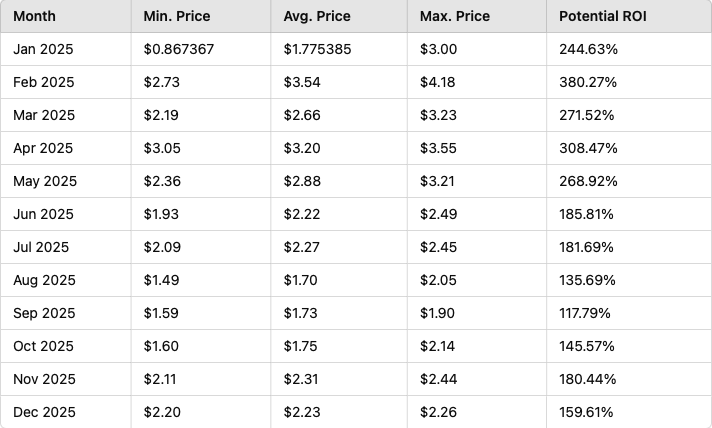Click the 117.79% ROI cell
Image resolution: width=712 pixels, height=428 pixels.
tap(586, 313)
